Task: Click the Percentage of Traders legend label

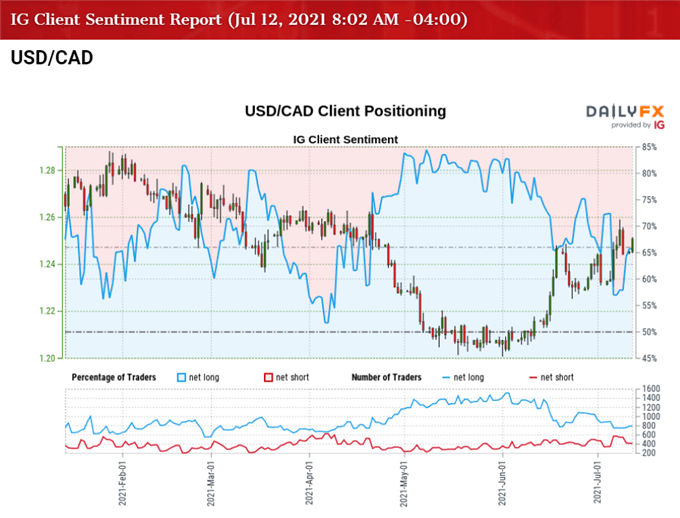Action: click(x=114, y=377)
